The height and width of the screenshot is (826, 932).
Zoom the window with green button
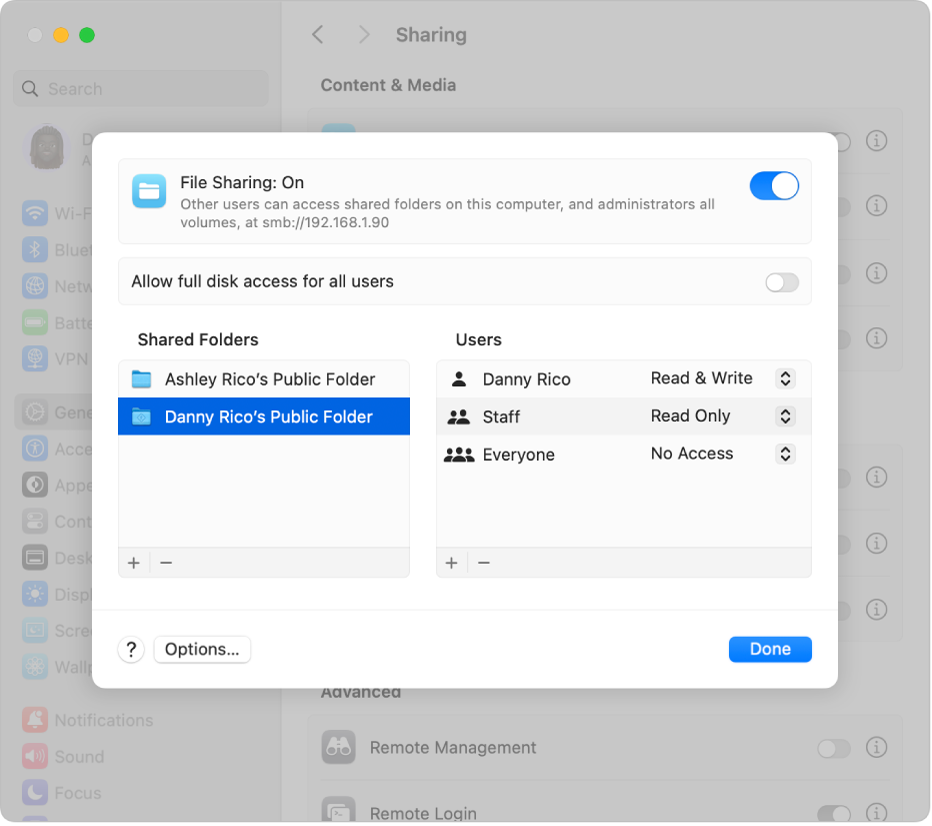tap(87, 35)
